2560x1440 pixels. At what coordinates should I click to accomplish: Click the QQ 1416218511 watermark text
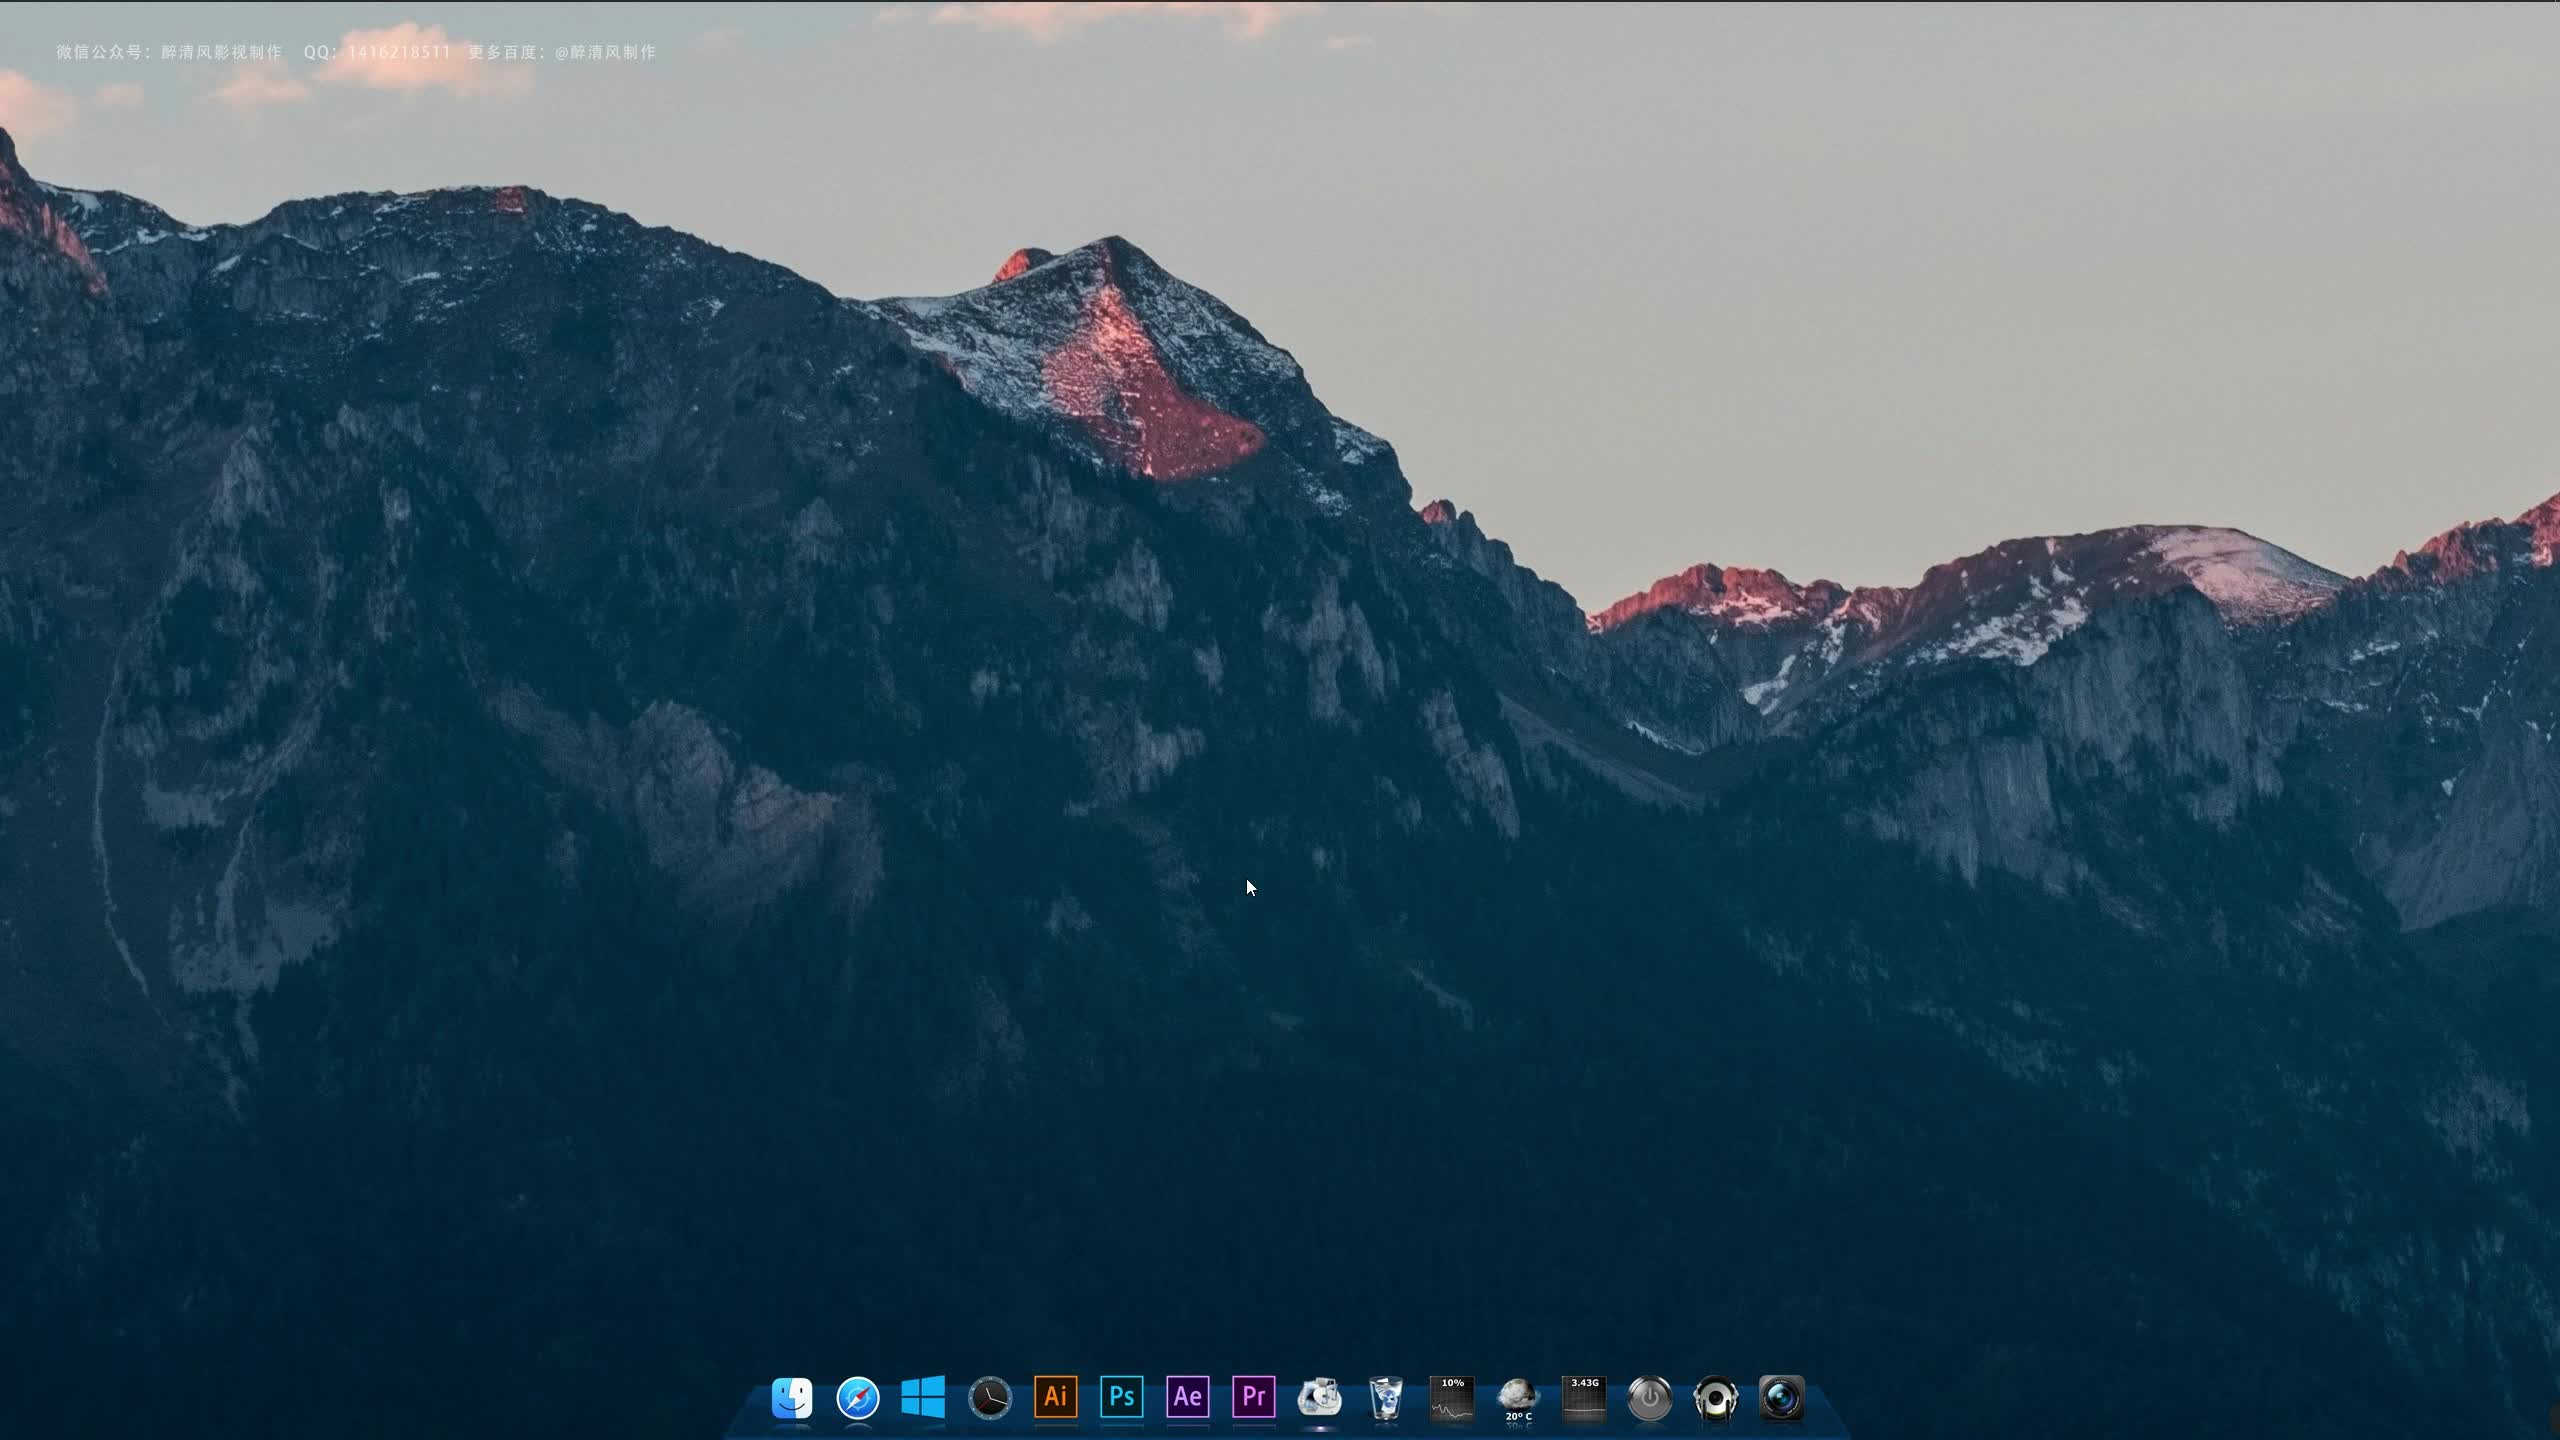coord(377,52)
